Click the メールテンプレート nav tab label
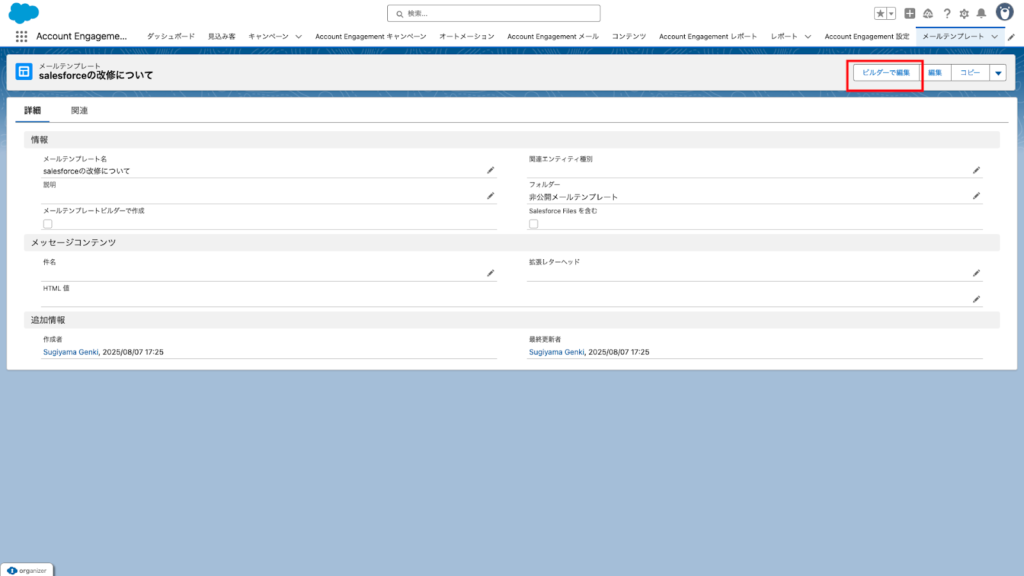The image size is (1024, 576). coord(953,37)
